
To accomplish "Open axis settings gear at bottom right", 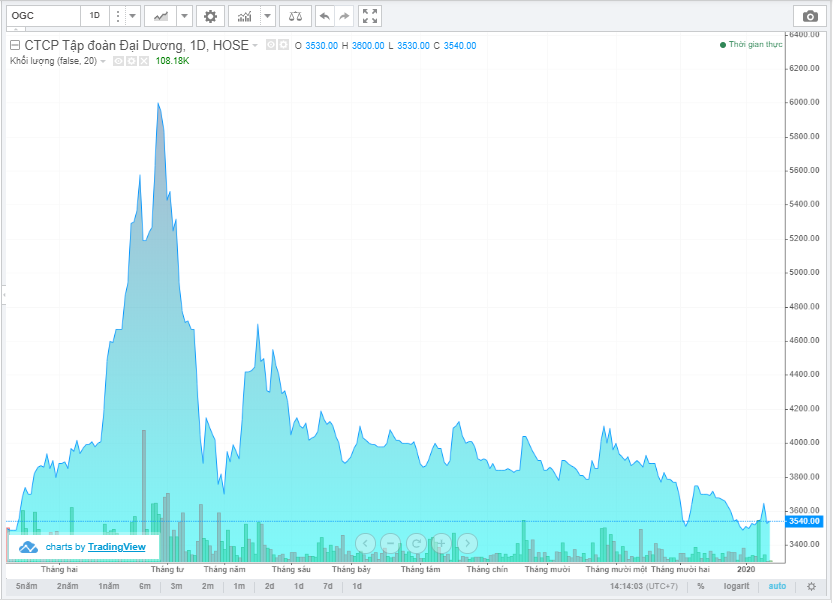I will pos(811,587).
